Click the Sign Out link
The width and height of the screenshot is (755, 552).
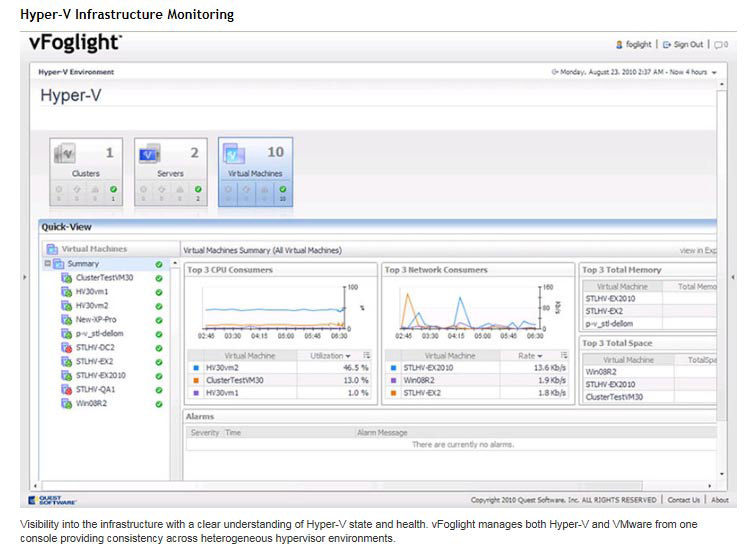tap(688, 44)
